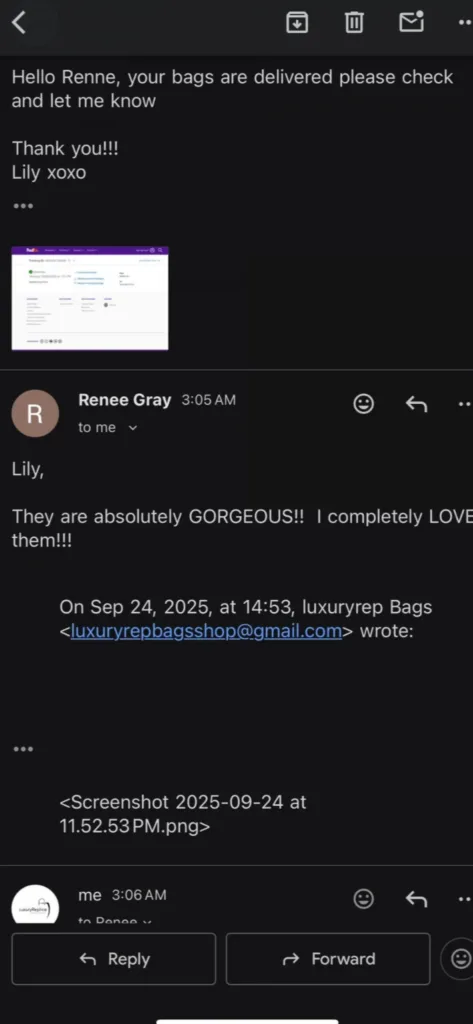
Task: Open the FedEx tracking screenshot attachment
Action: click(90, 298)
